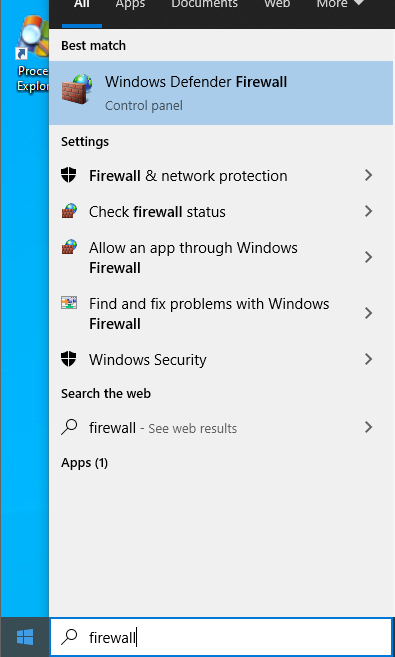Click the magnifier icon beside firewall web results

(69, 427)
